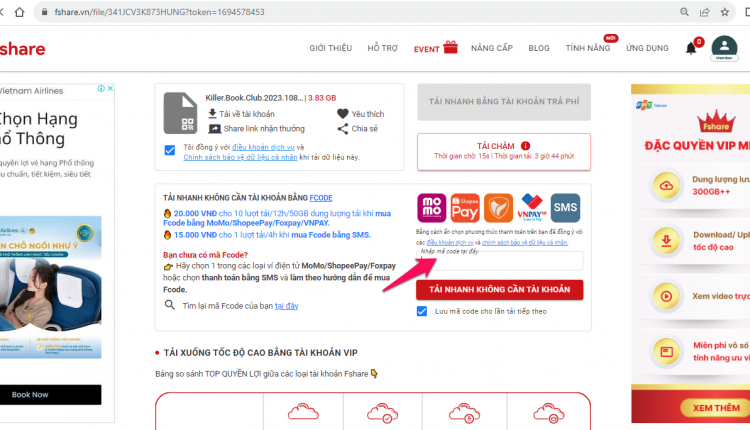Click TẢI NHANH KHÔNG CẦN TÀI KHOẢN button
The image size is (750, 430).
pyautogui.click(x=499, y=289)
